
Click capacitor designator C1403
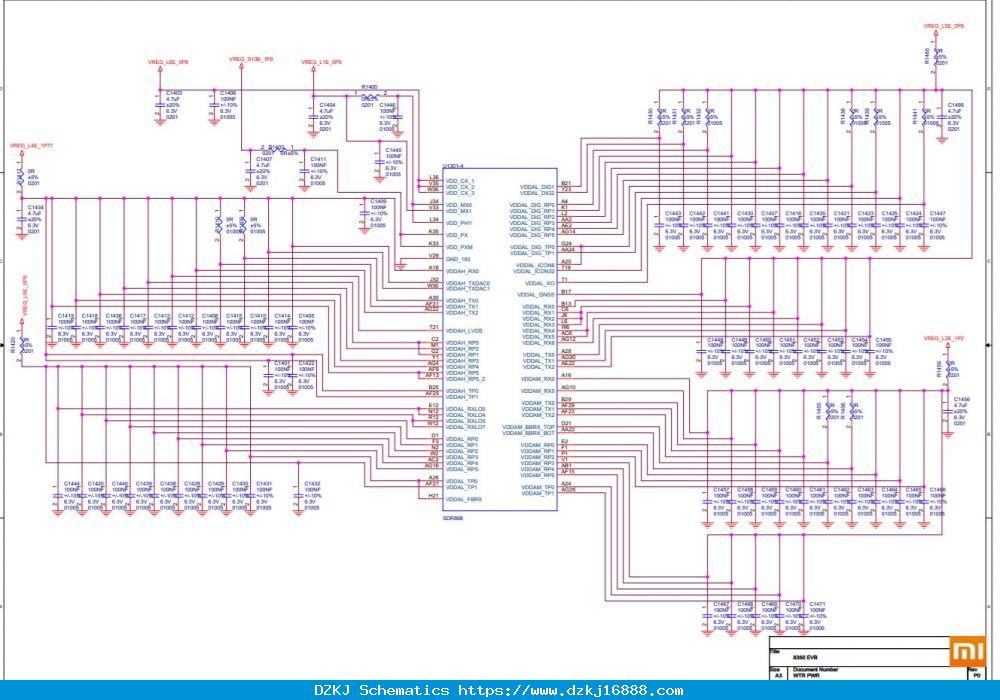point(173,93)
